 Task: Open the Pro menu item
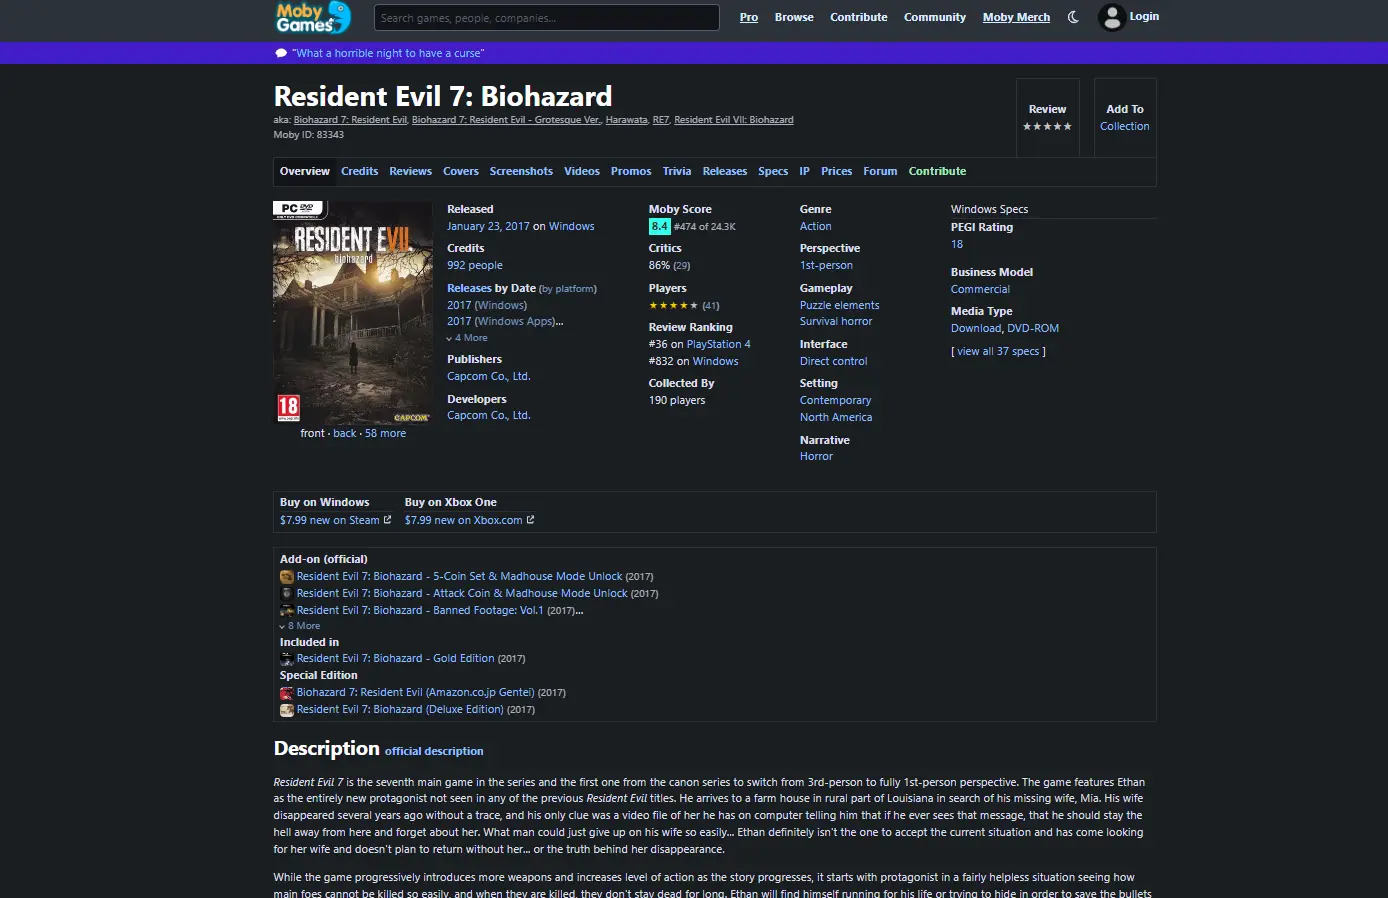tap(749, 17)
